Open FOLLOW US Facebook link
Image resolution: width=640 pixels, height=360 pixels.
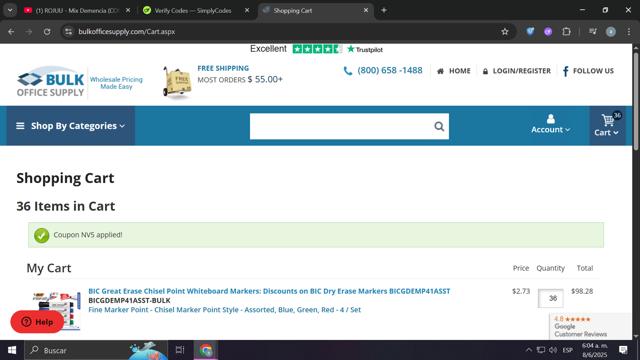588,71
